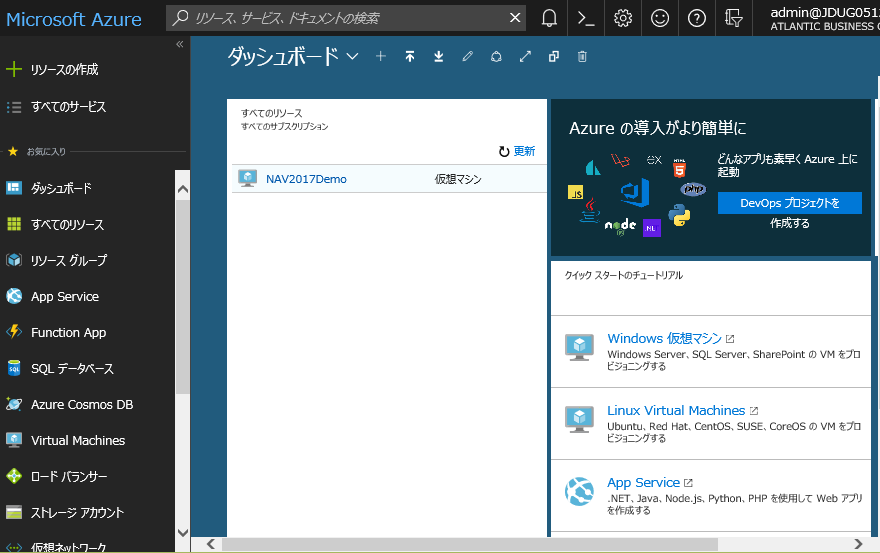Click the Microsoft Azure logo text

[x=74, y=19]
